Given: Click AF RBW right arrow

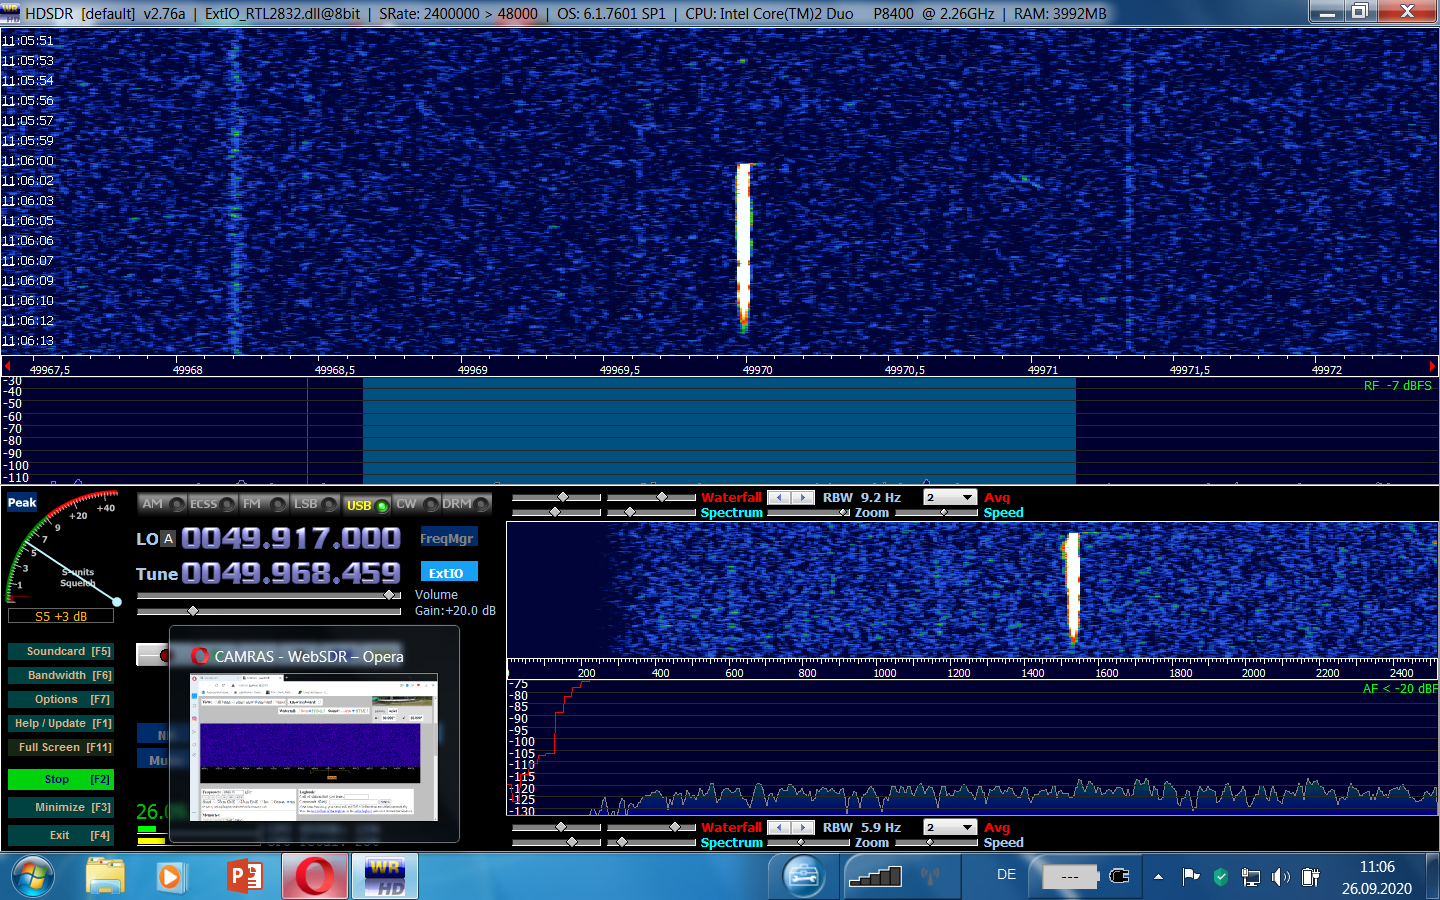Looking at the screenshot, I should 803,827.
